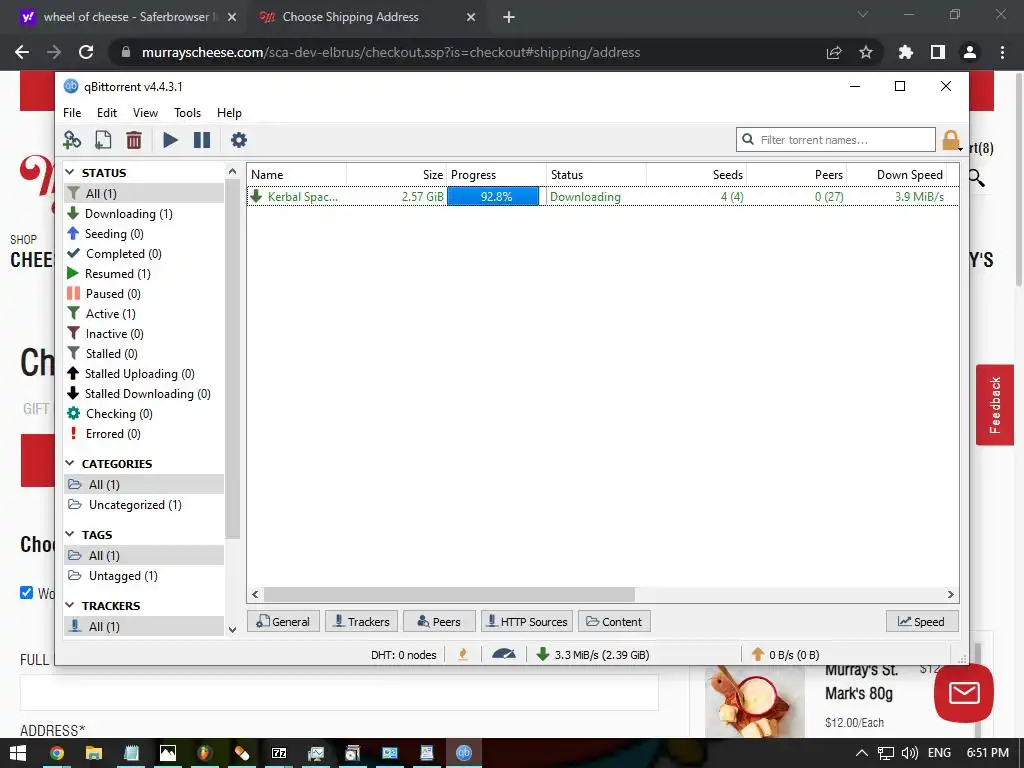Open the General details tab

pos(283,621)
